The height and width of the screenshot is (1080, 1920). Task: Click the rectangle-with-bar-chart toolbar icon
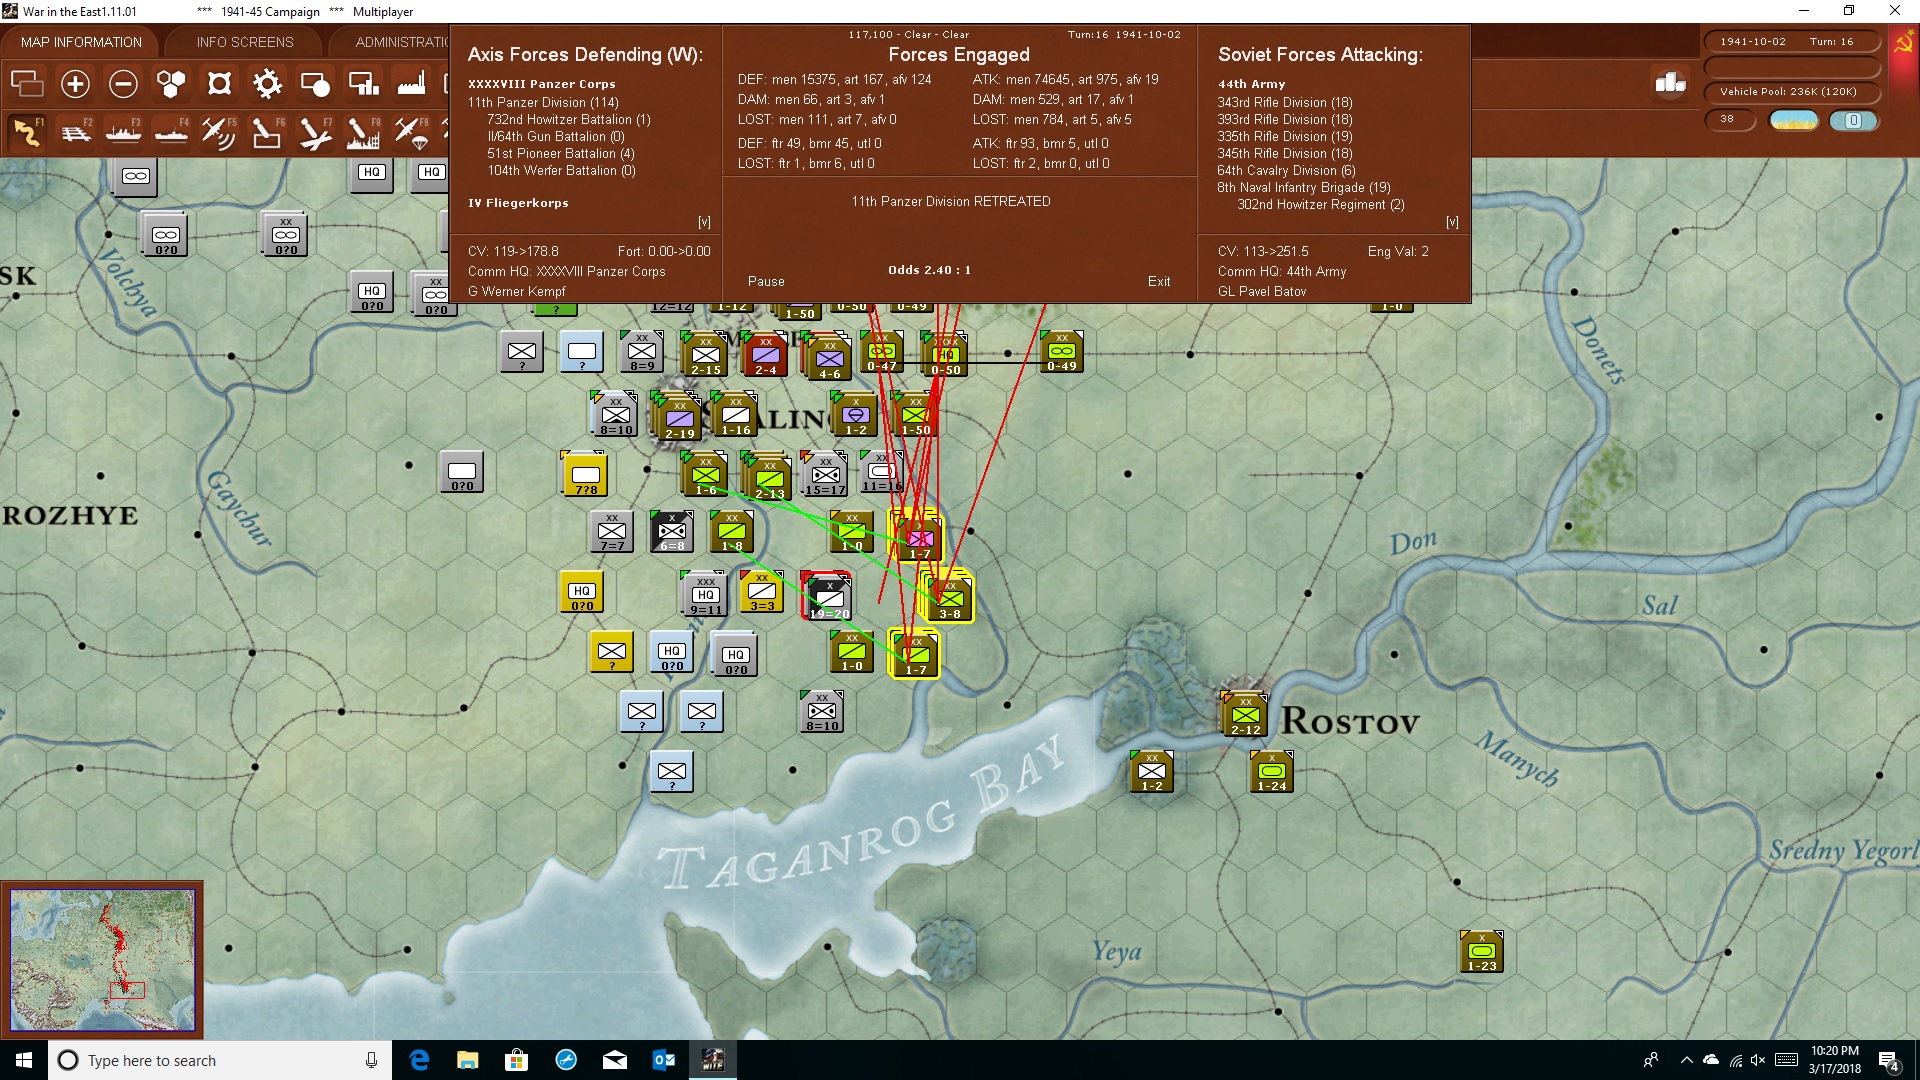[x=363, y=84]
